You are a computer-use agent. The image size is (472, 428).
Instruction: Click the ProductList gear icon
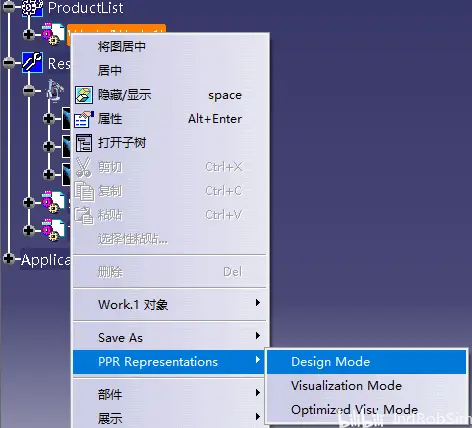[32, 7]
